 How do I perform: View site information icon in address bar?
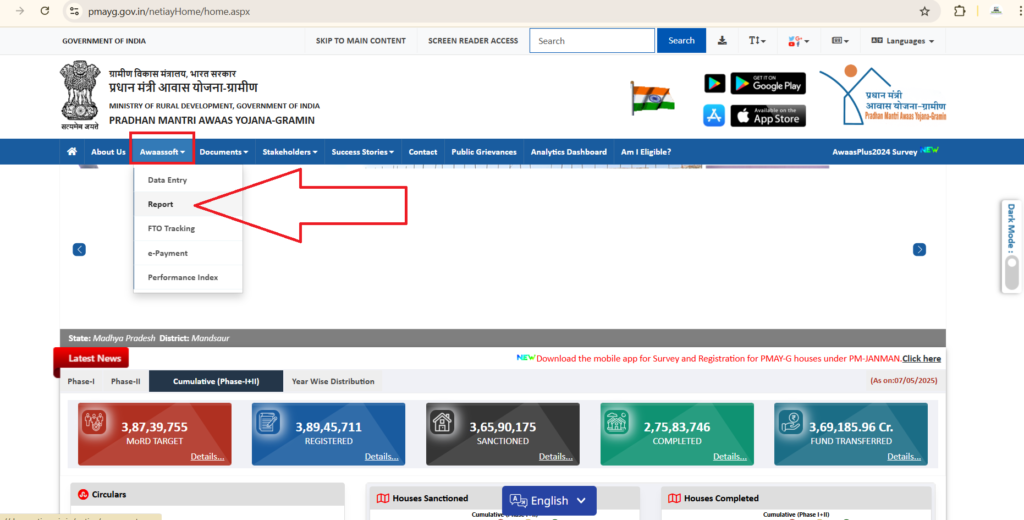(x=74, y=11)
